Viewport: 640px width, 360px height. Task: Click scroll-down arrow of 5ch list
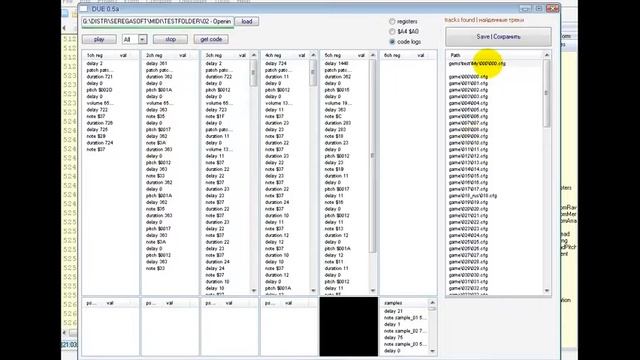pos(373,290)
